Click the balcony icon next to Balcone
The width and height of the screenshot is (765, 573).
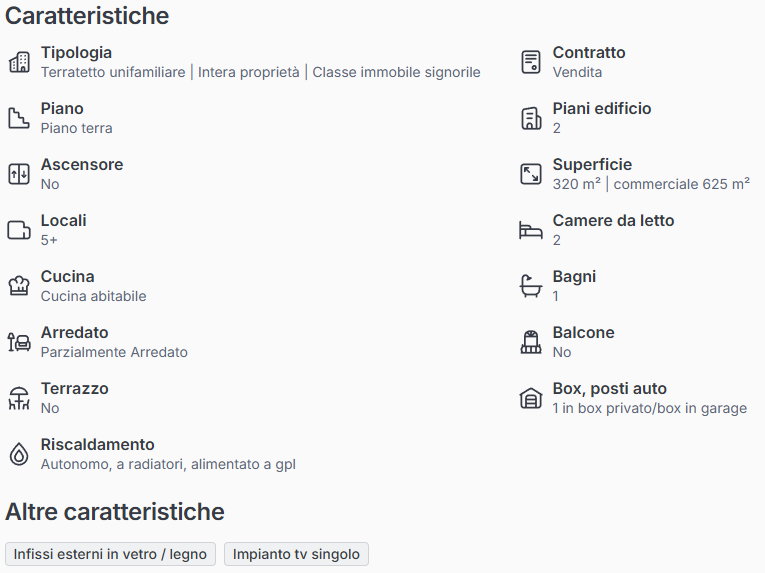(531, 342)
